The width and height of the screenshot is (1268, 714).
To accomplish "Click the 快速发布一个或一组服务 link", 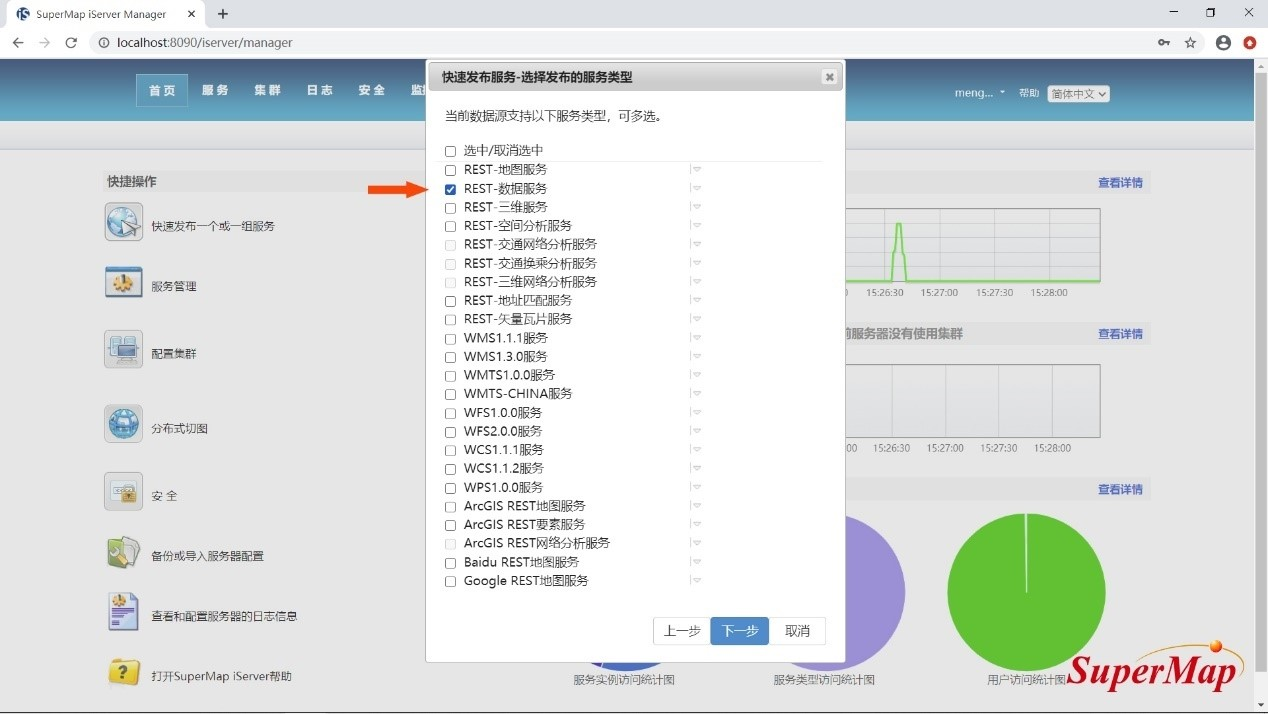I will (x=213, y=226).
